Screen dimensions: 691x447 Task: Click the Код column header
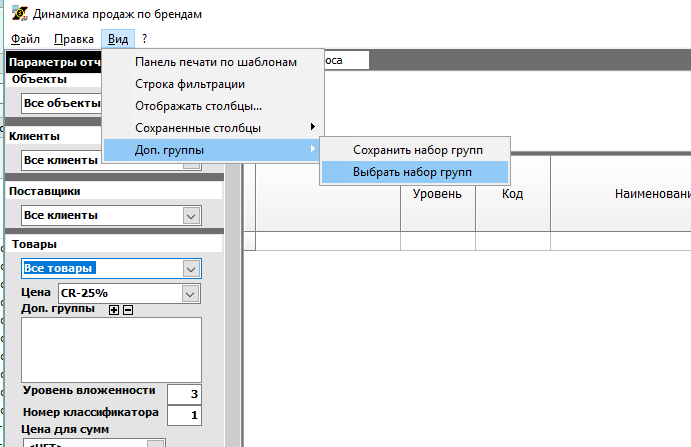point(513,194)
